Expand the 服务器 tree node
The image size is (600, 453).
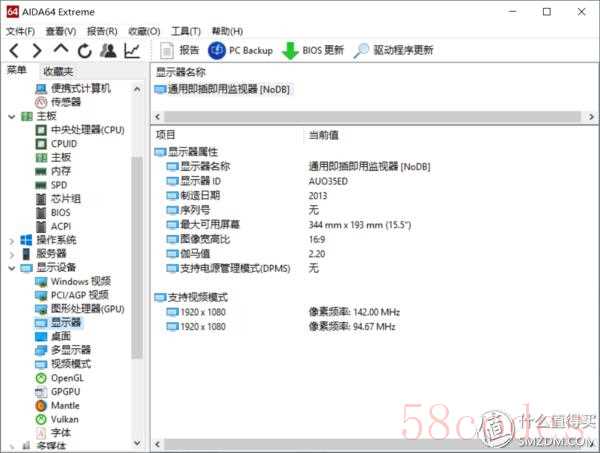point(12,254)
